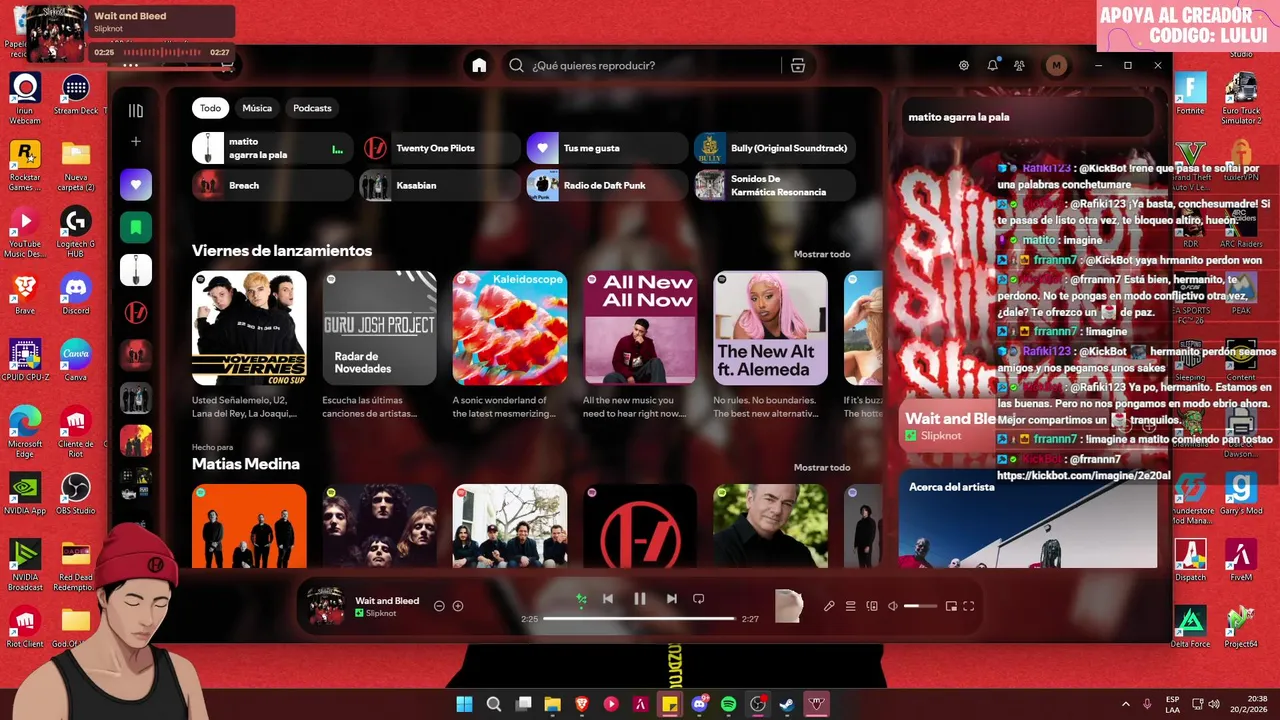Click the song progress bar
The width and height of the screenshot is (1280, 720).
coord(640,619)
